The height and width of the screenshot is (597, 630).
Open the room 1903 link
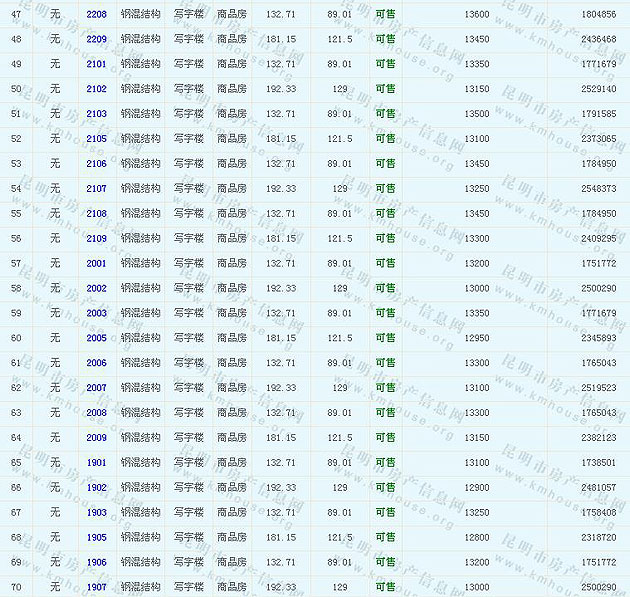[x=97, y=512]
